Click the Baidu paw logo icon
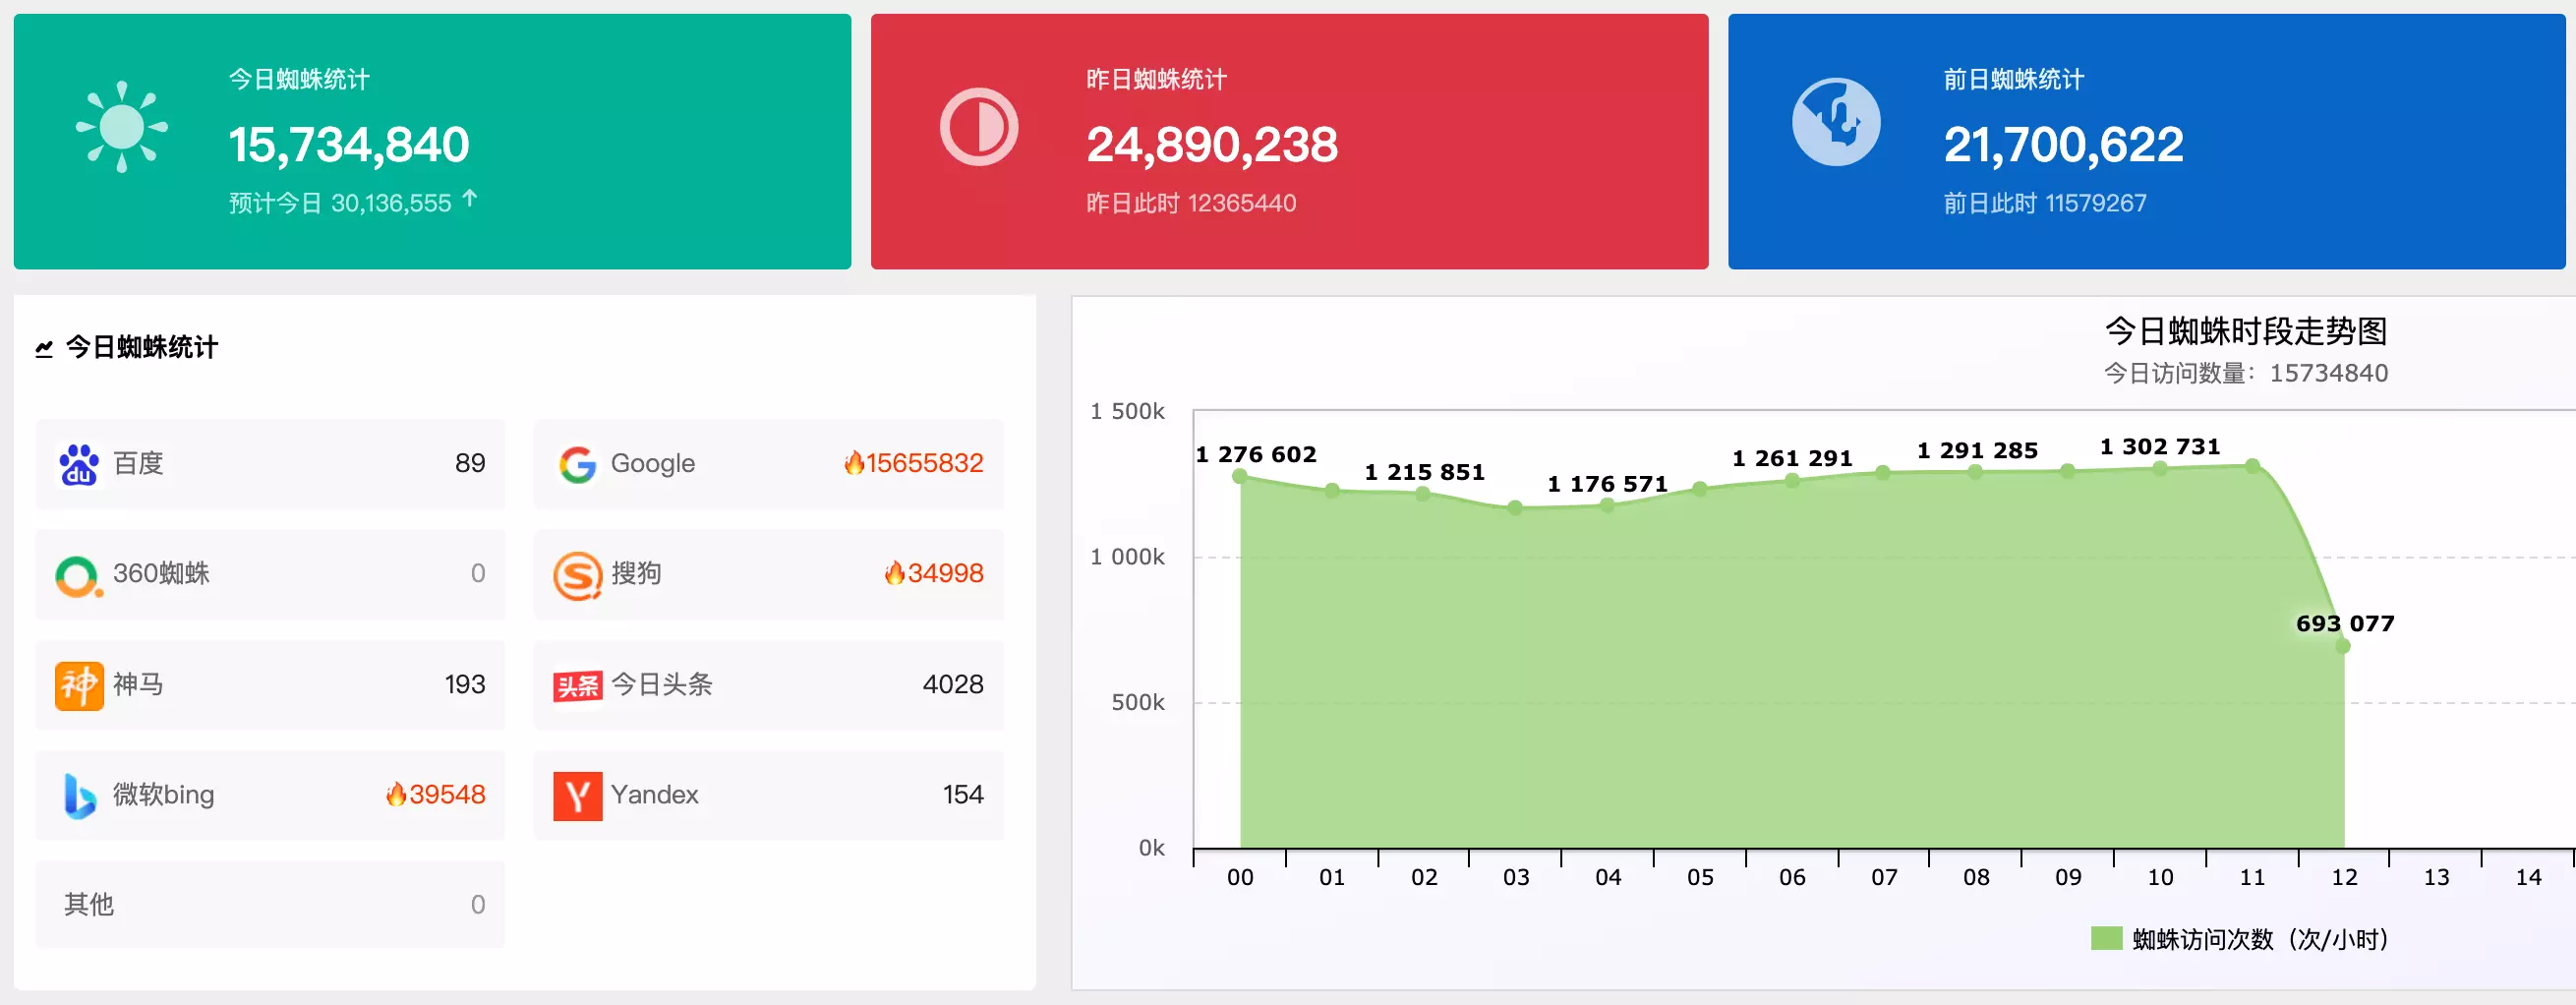Image resolution: width=2576 pixels, height=1005 pixels. click(x=79, y=464)
